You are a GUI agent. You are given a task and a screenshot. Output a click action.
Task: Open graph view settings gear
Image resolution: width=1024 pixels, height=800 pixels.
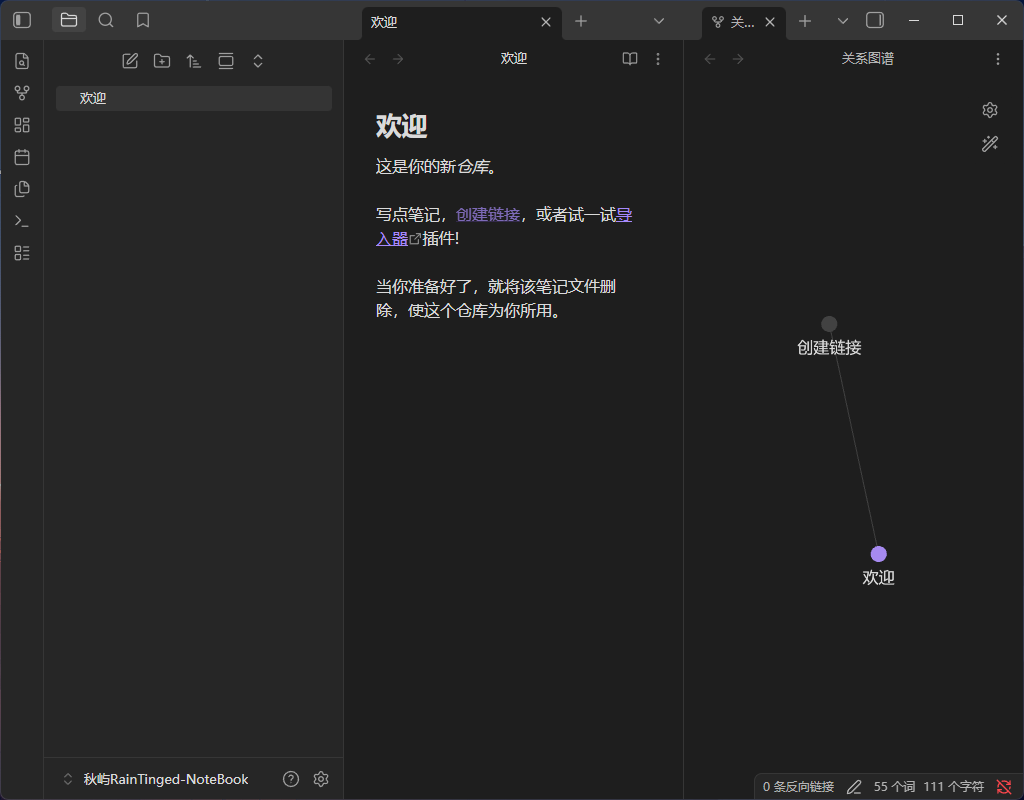989,110
